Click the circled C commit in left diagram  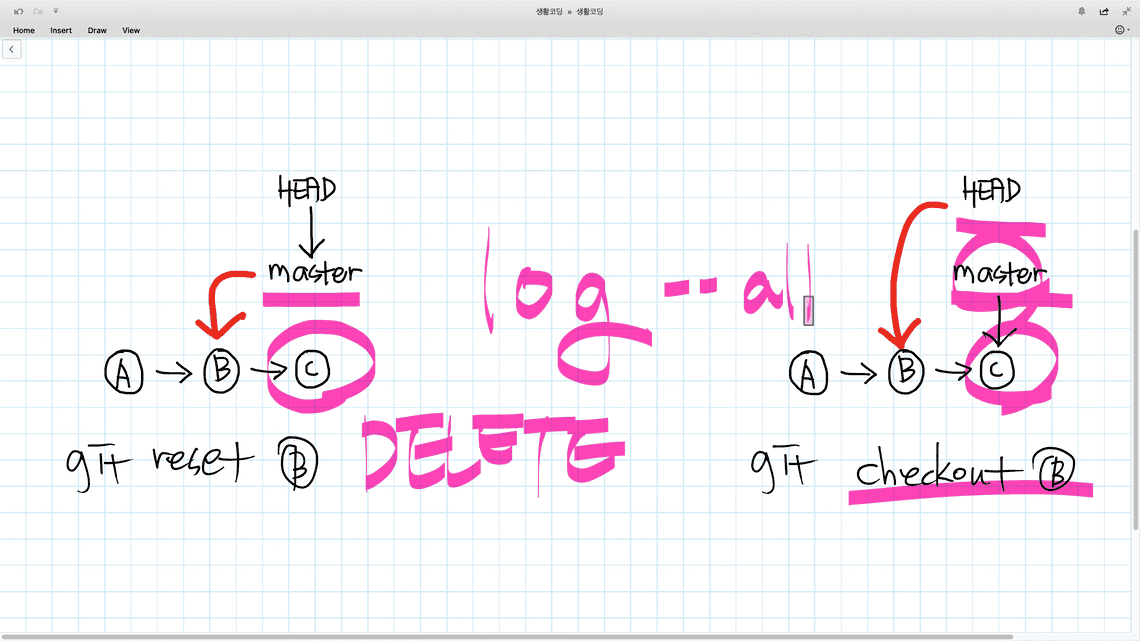(x=311, y=370)
